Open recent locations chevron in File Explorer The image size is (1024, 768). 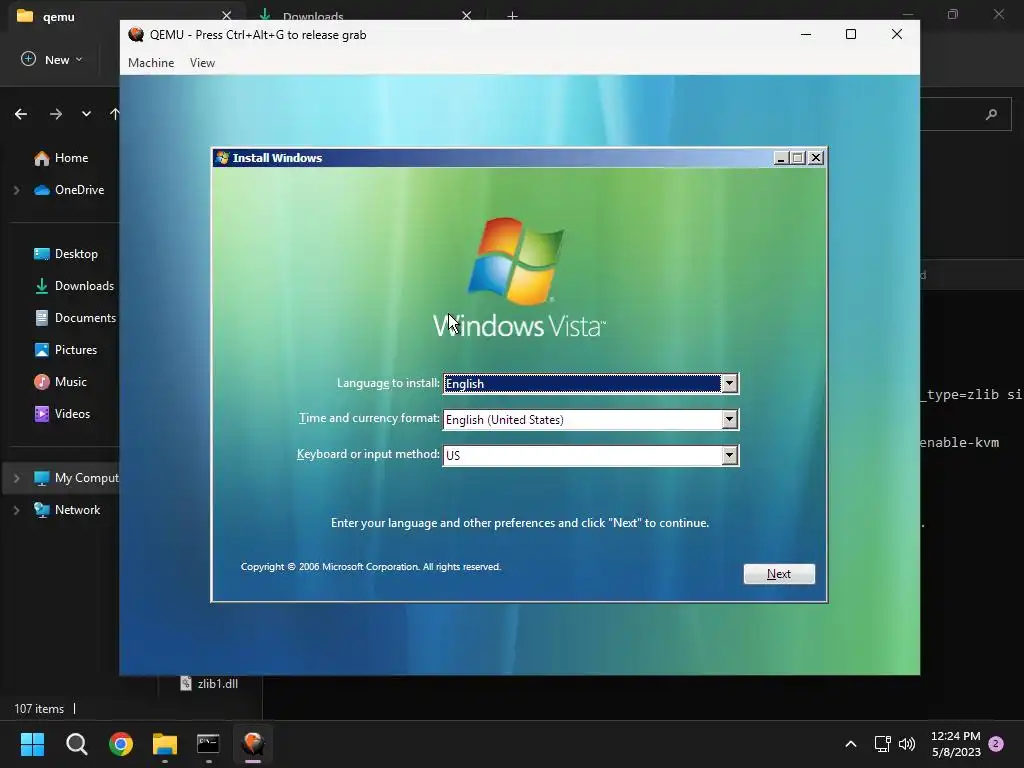[x=86, y=114]
